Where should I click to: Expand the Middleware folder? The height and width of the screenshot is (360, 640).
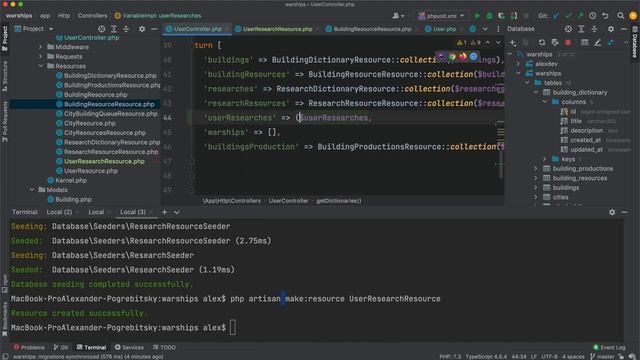tap(40, 47)
